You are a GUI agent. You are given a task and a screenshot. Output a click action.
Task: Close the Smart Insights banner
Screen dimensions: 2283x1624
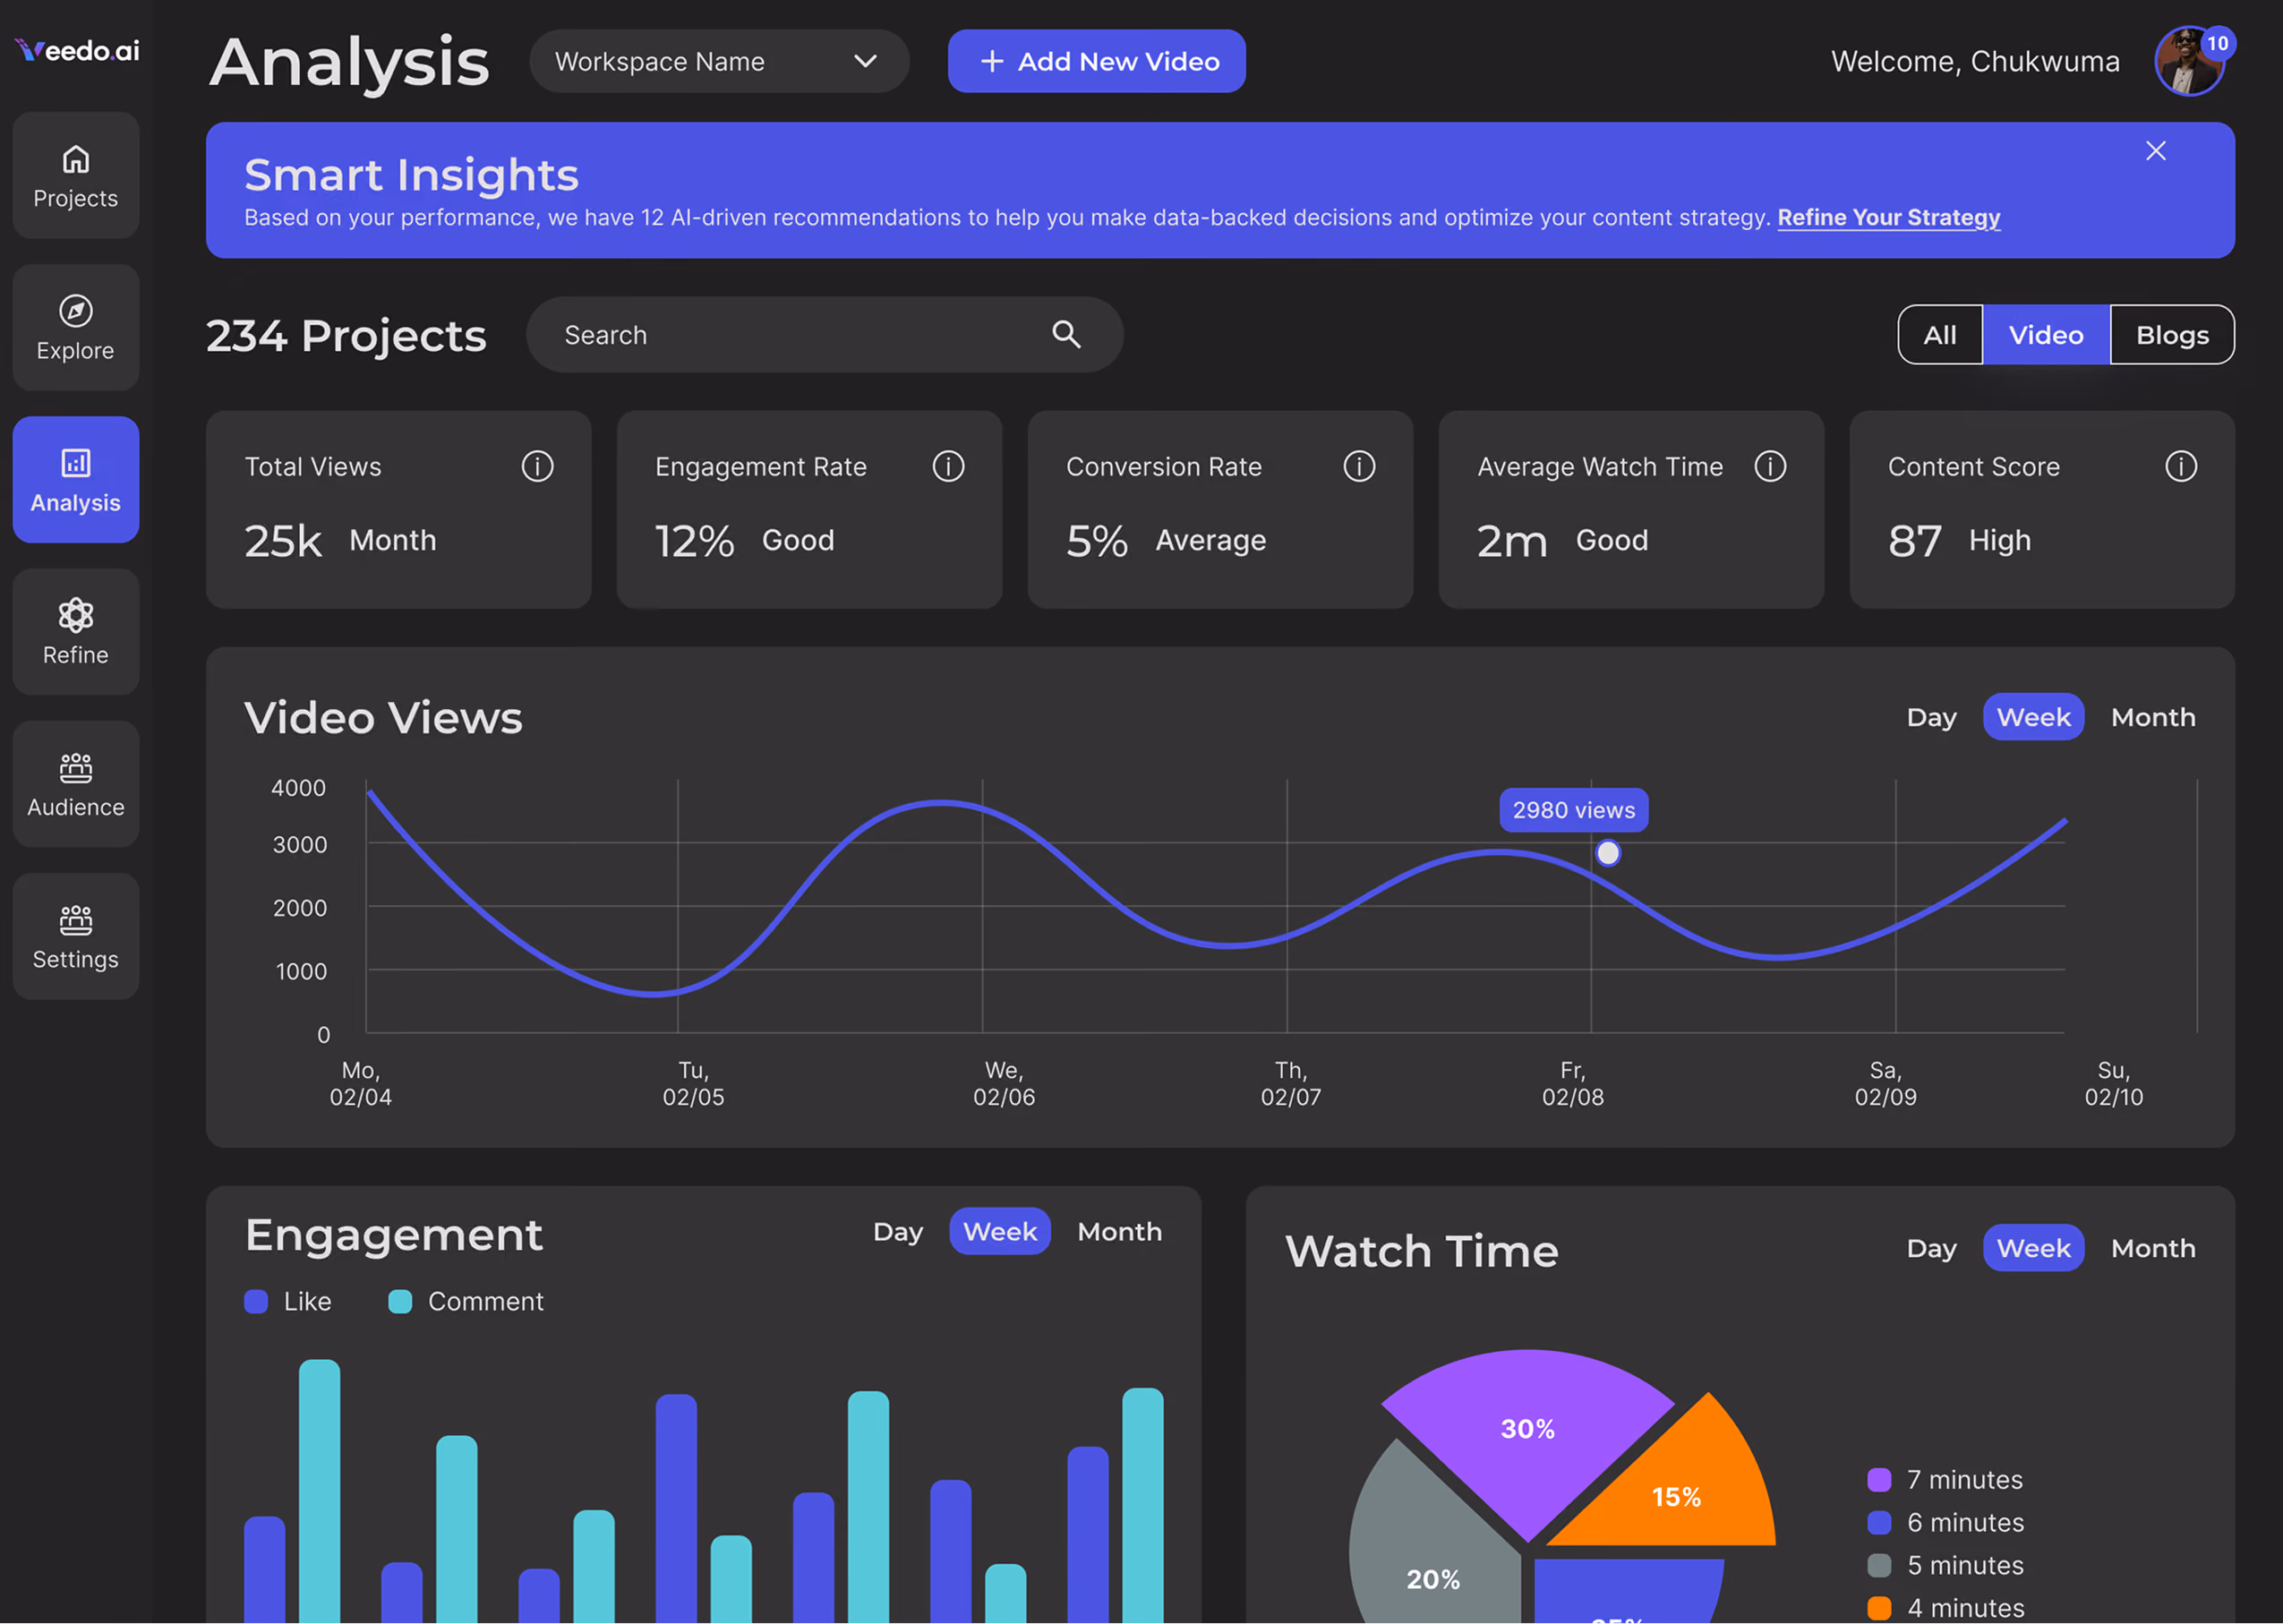2156,151
